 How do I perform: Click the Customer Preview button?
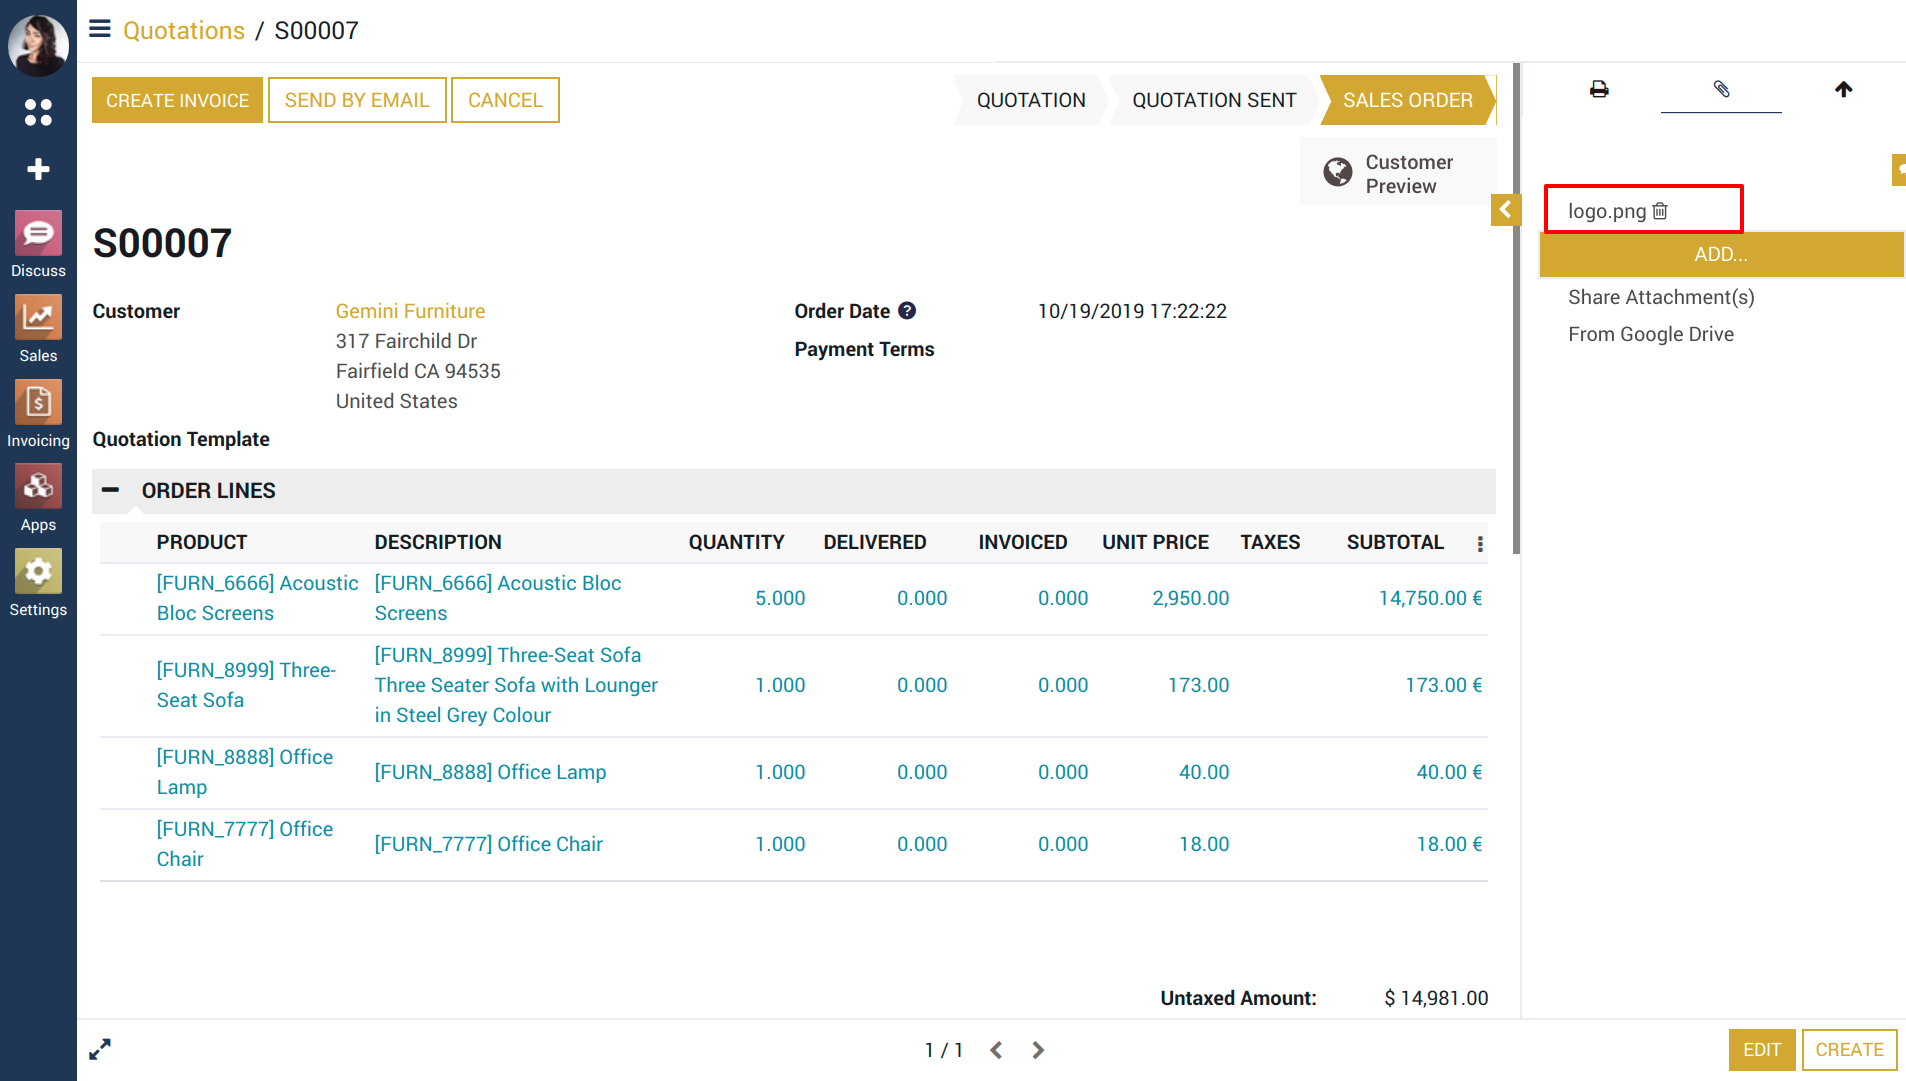click(x=1397, y=174)
